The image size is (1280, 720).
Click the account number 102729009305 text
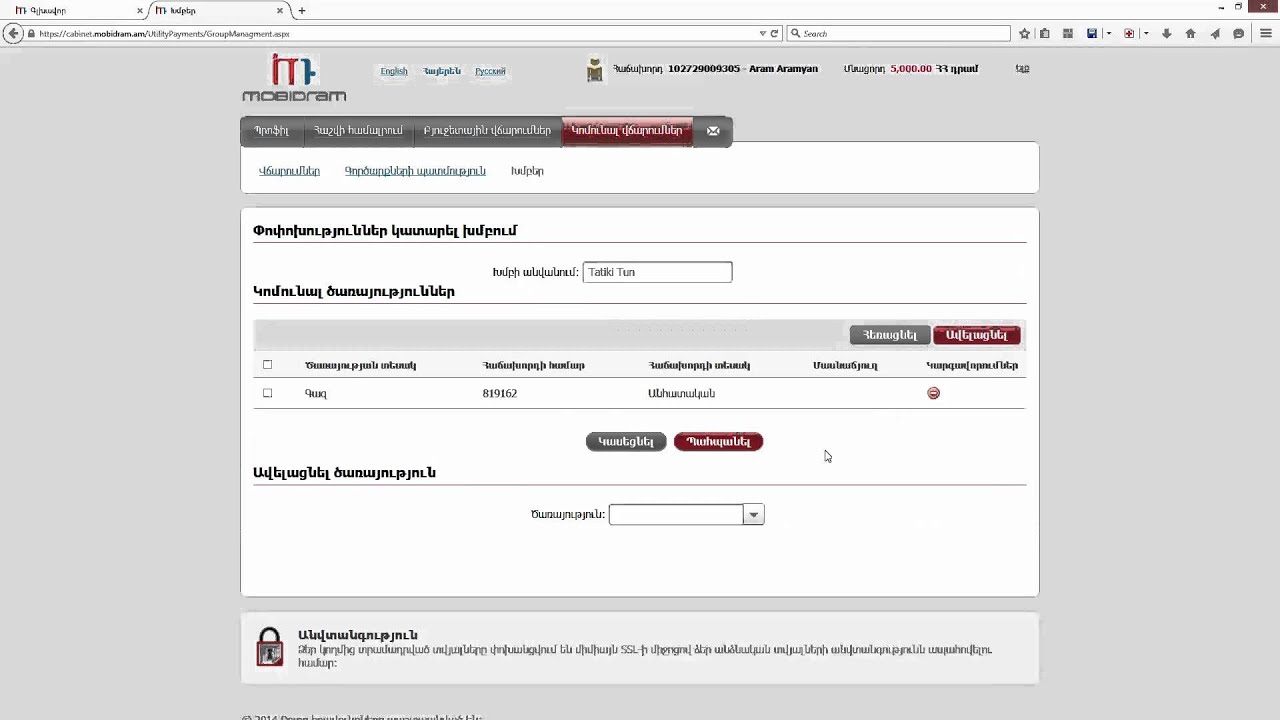[x=704, y=69]
